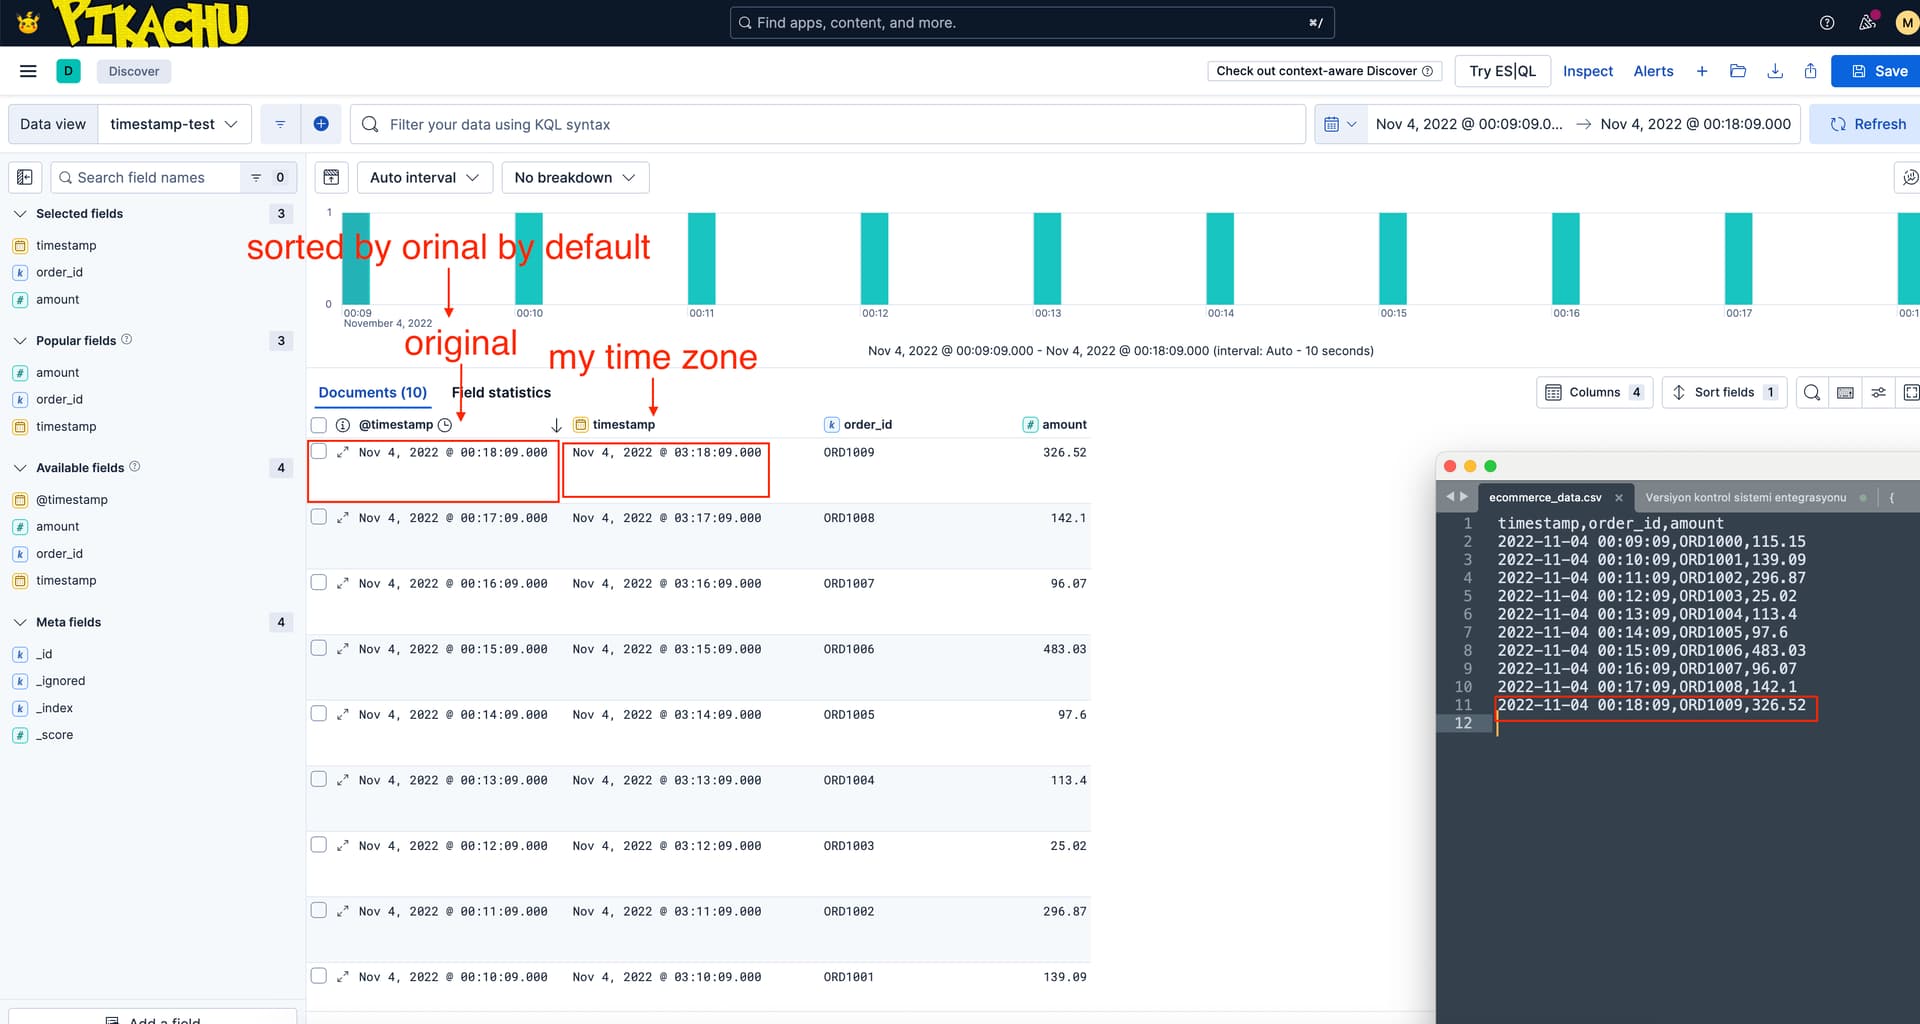Viewport: 1920px width, 1024px height.
Task: Click the 00:11 histogram bar
Action: (701, 259)
